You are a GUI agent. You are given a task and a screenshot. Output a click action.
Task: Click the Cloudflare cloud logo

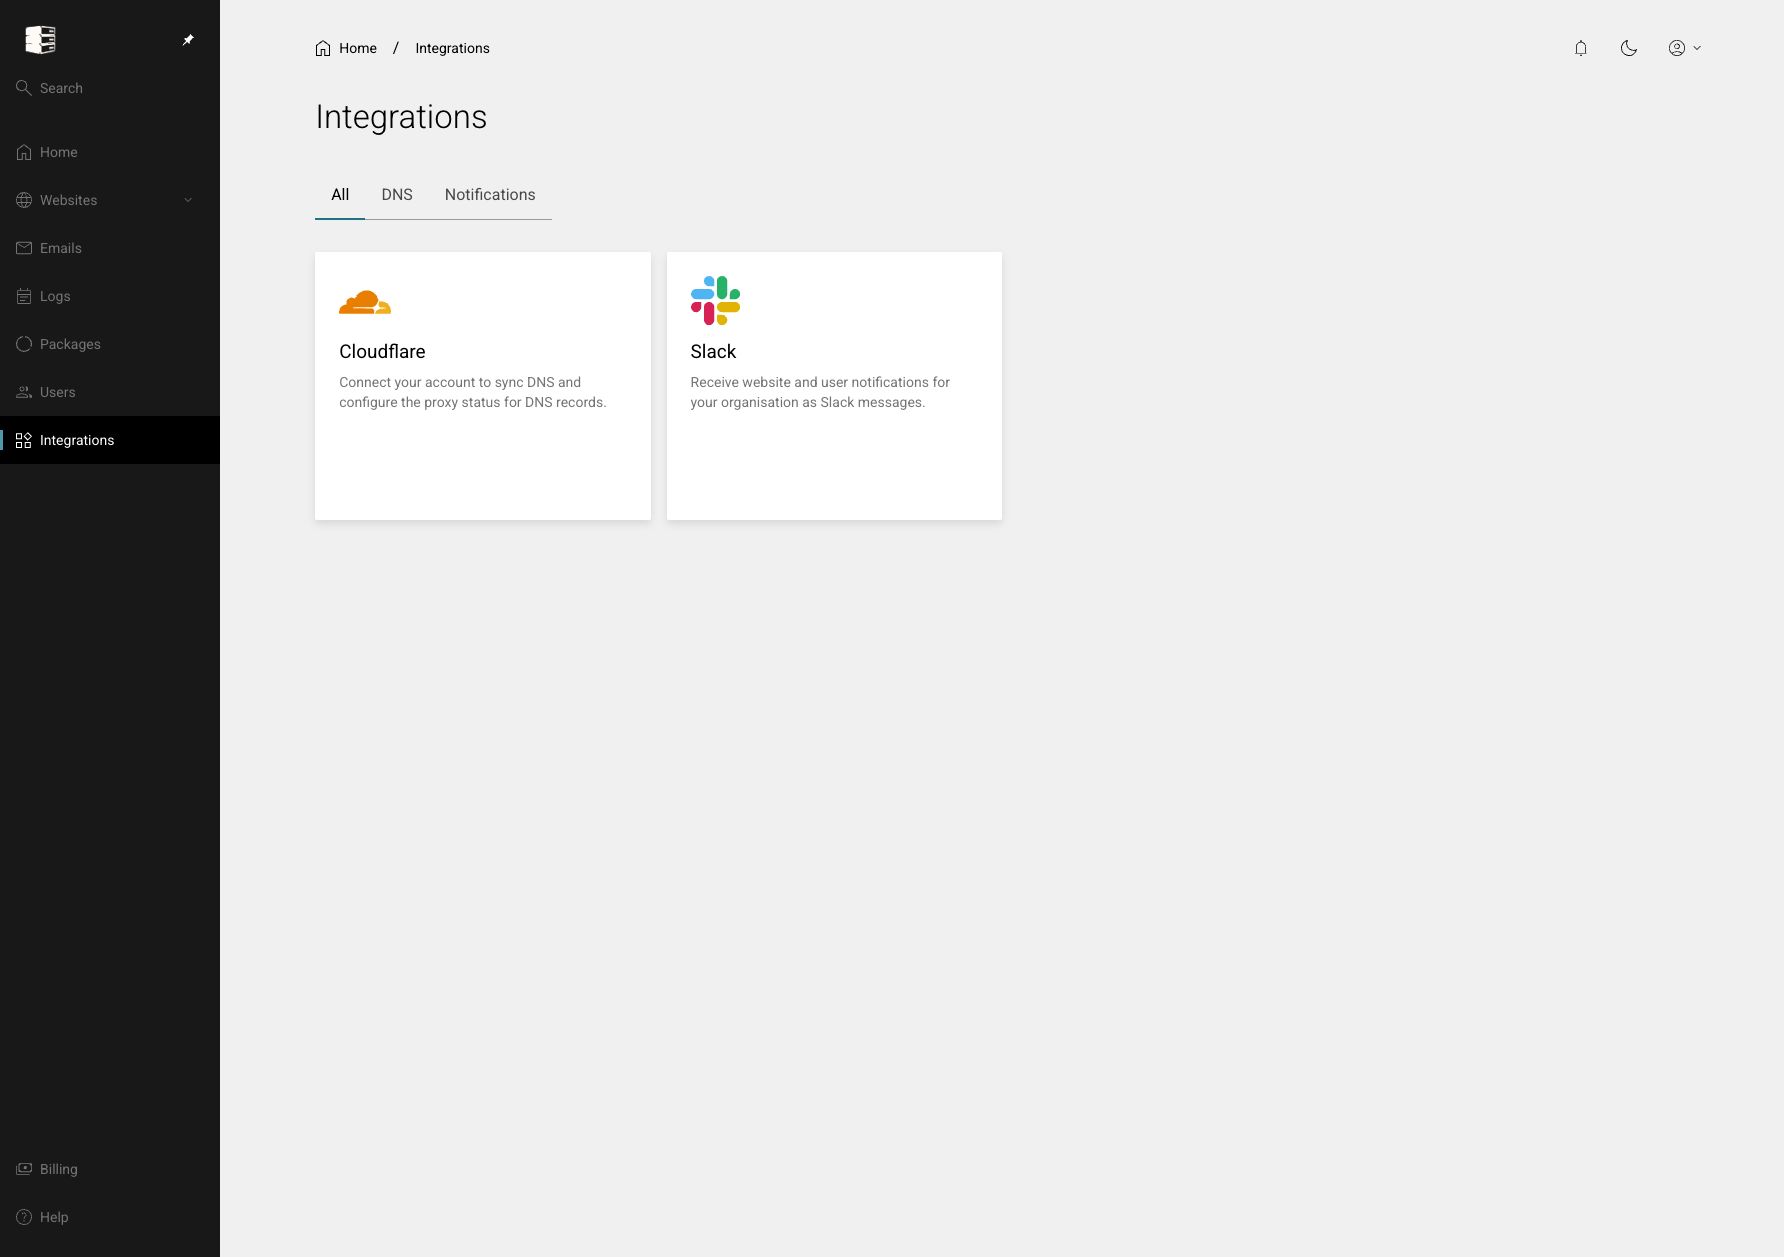click(x=365, y=302)
